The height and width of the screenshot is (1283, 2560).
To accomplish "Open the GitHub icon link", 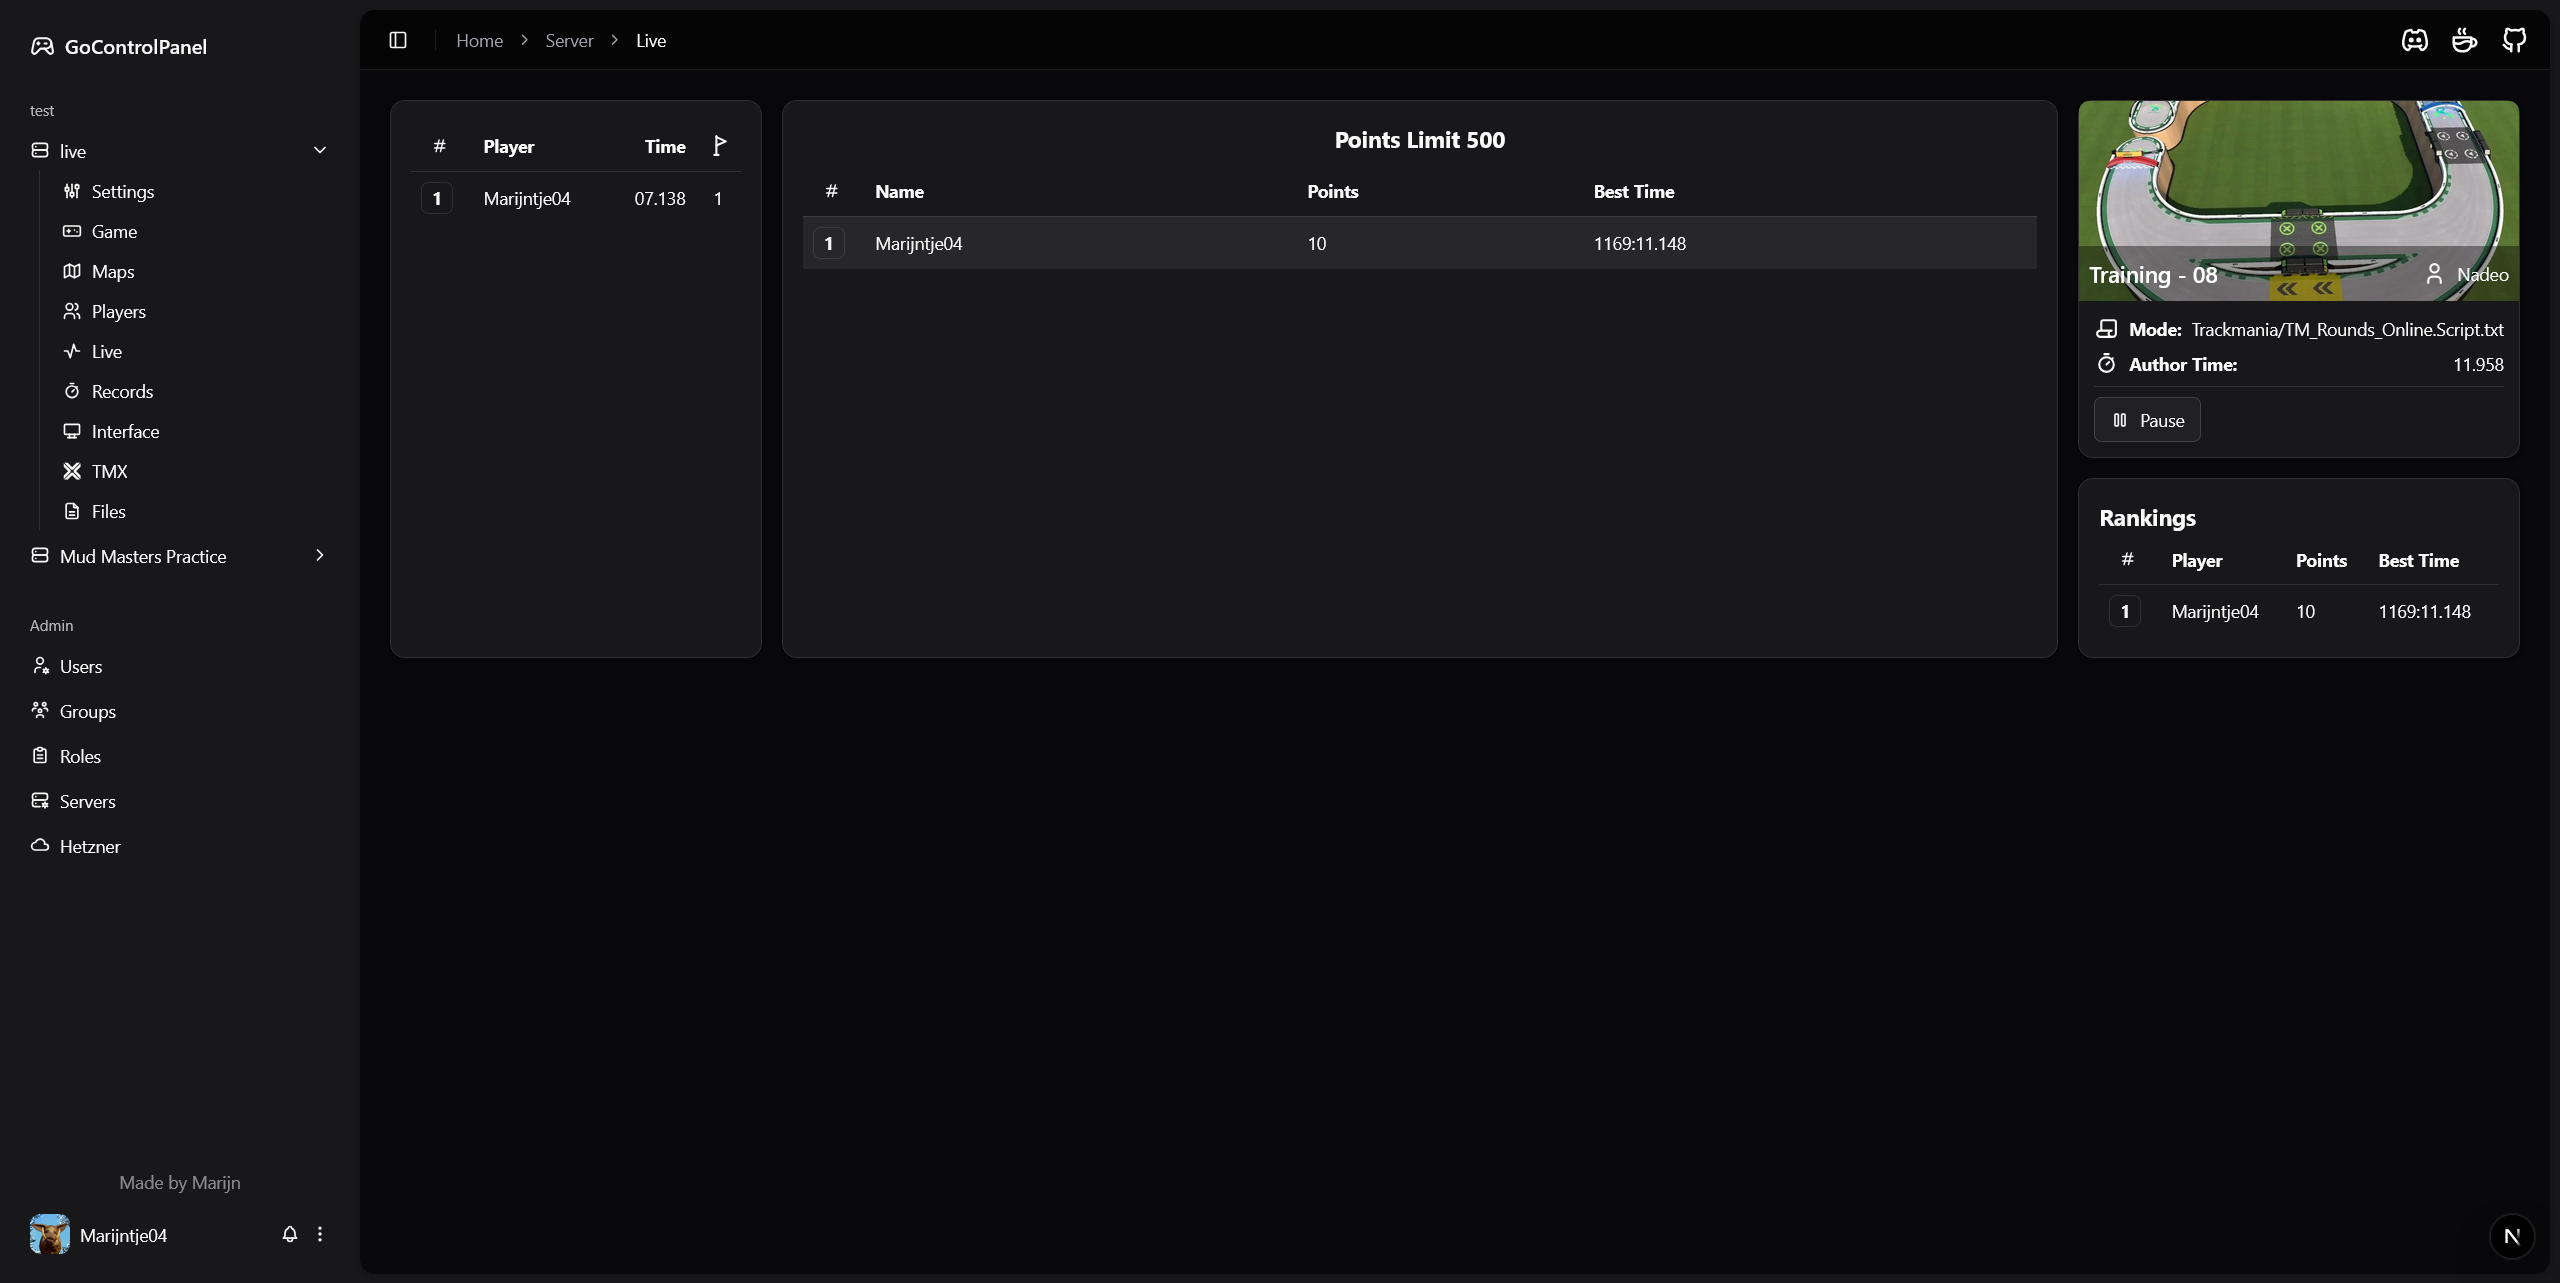I will click(x=2514, y=40).
